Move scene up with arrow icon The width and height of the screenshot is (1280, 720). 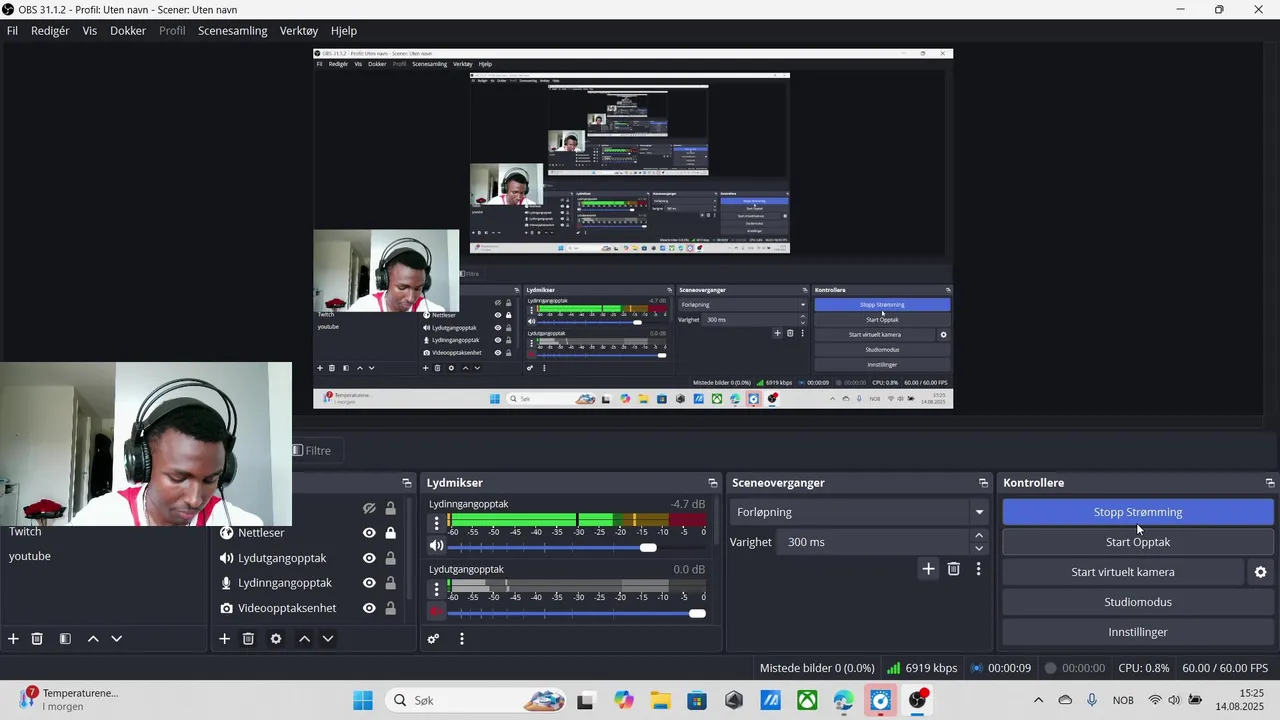93,639
